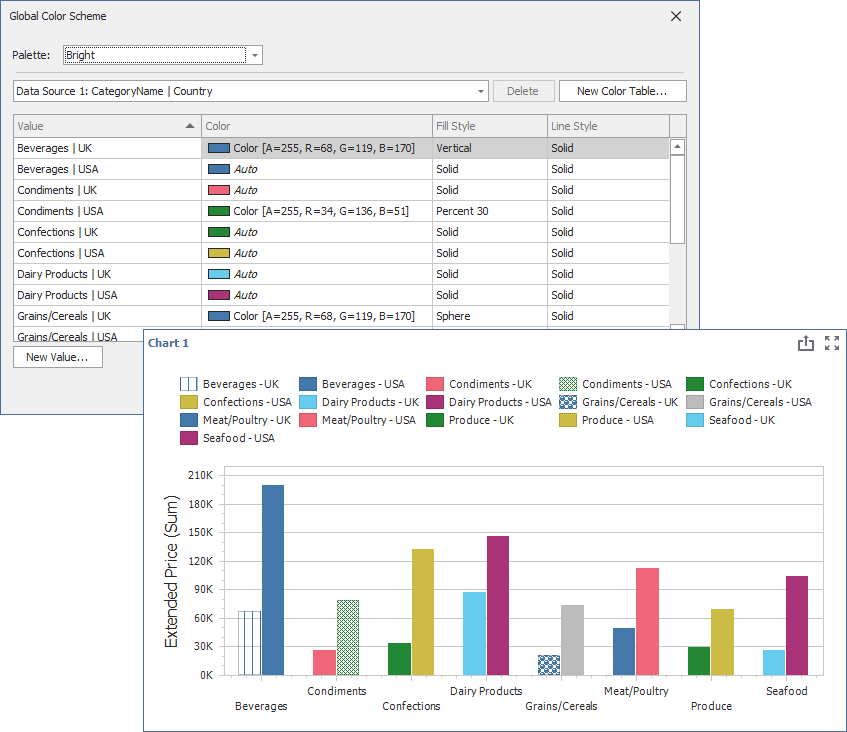The height and width of the screenshot is (732, 847).
Task: Click the Vertical fill style cell
Action: click(490, 148)
